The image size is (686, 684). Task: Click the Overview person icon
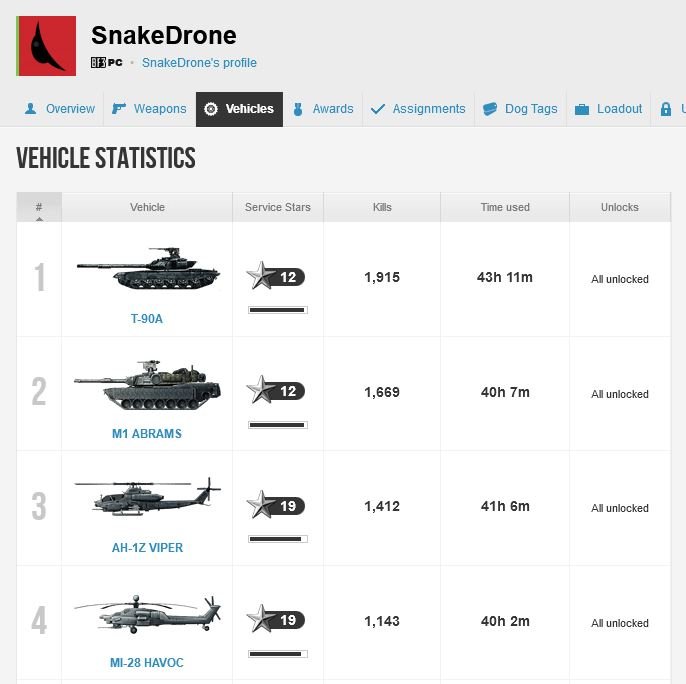point(30,109)
